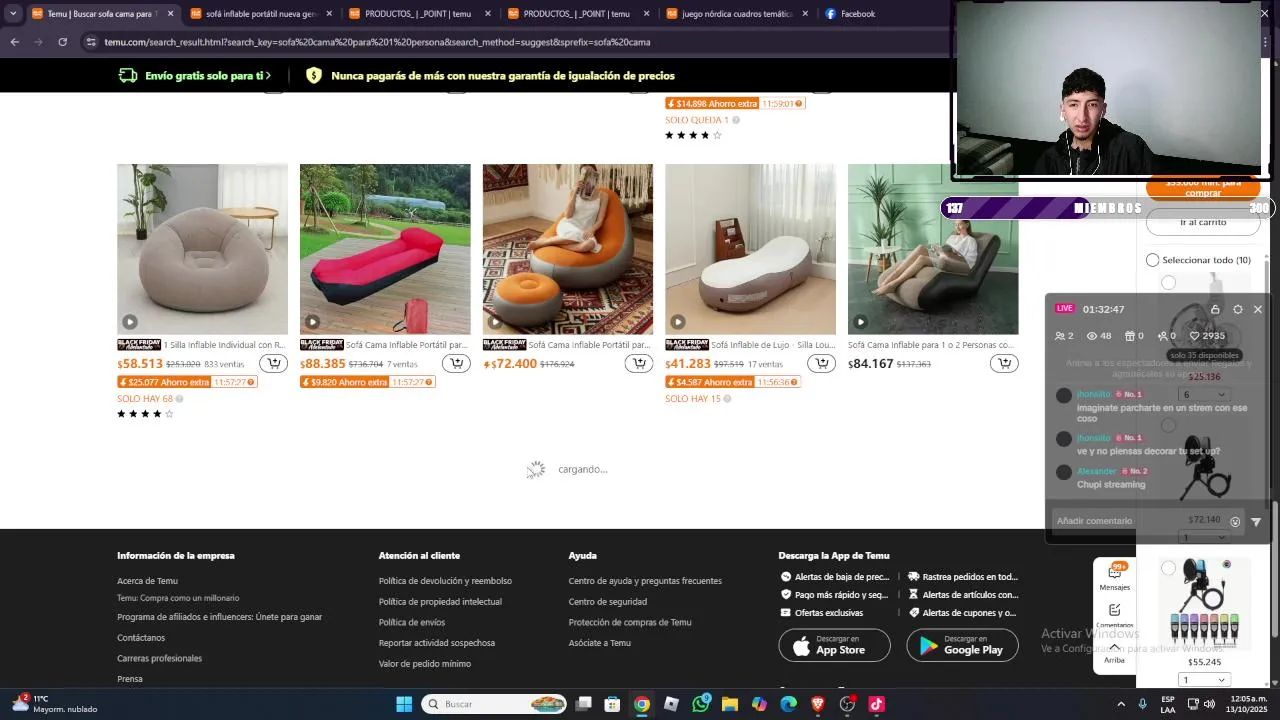Add the $58.513 inflatable chair to cart
The width and height of the screenshot is (1280, 720).
point(273,363)
